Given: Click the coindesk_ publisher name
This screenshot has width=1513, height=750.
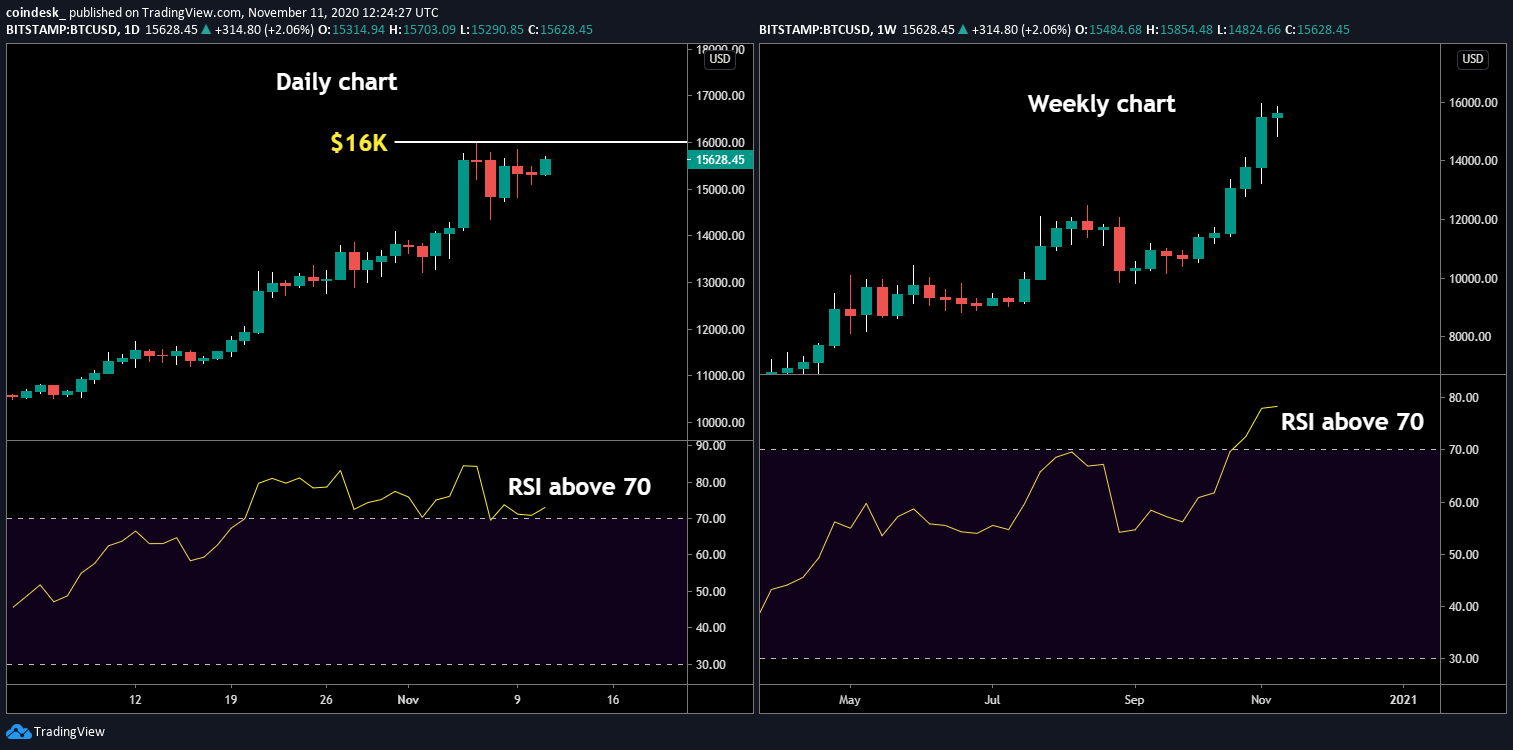Looking at the screenshot, I should pos(37,12).
